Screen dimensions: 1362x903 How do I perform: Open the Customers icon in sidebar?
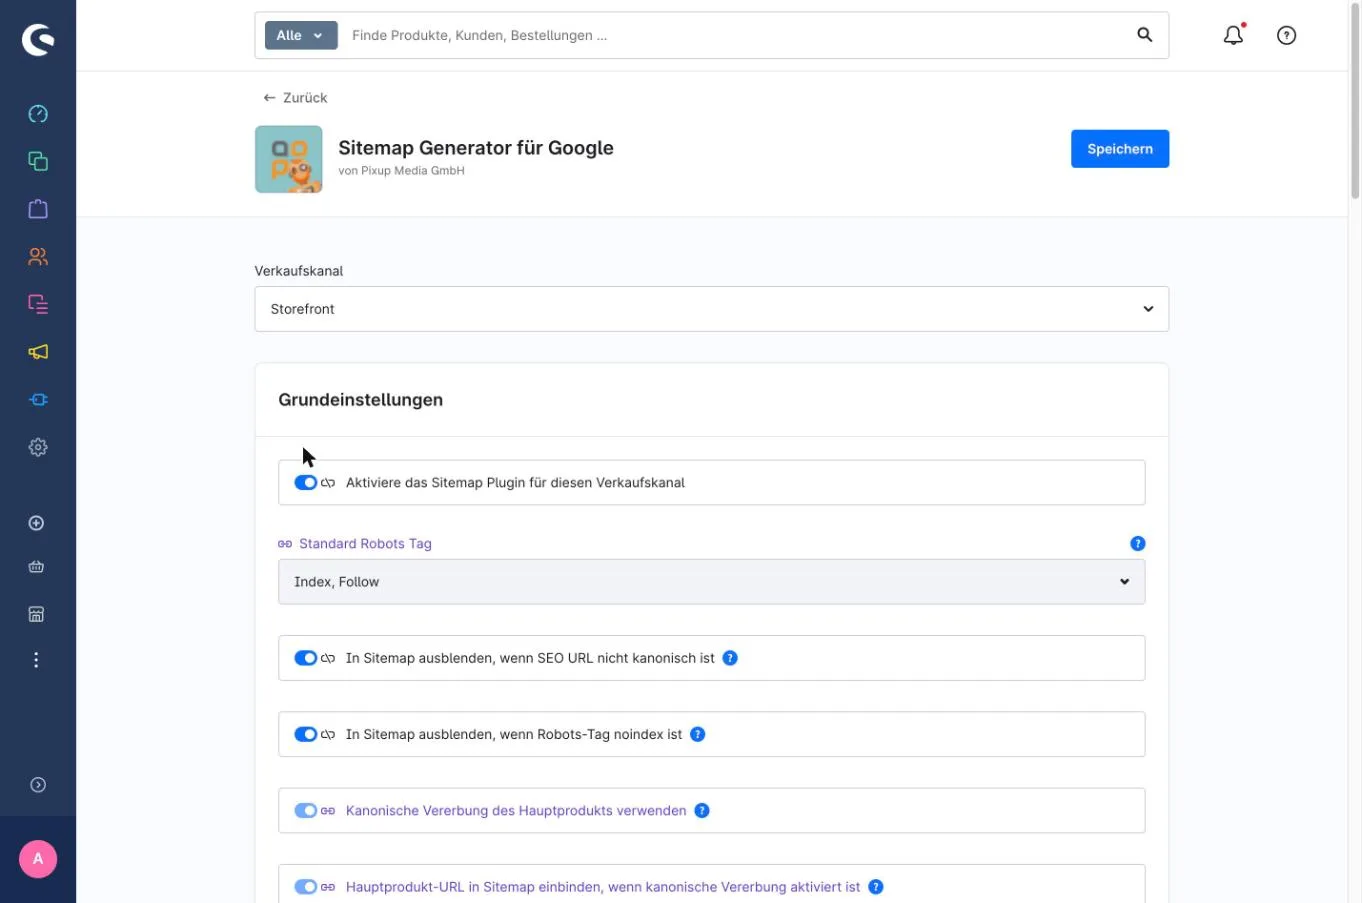tap(38, 257)
